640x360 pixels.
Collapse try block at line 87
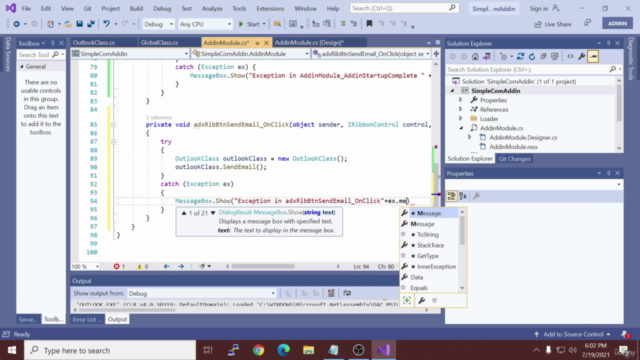[x=113, y=142]
